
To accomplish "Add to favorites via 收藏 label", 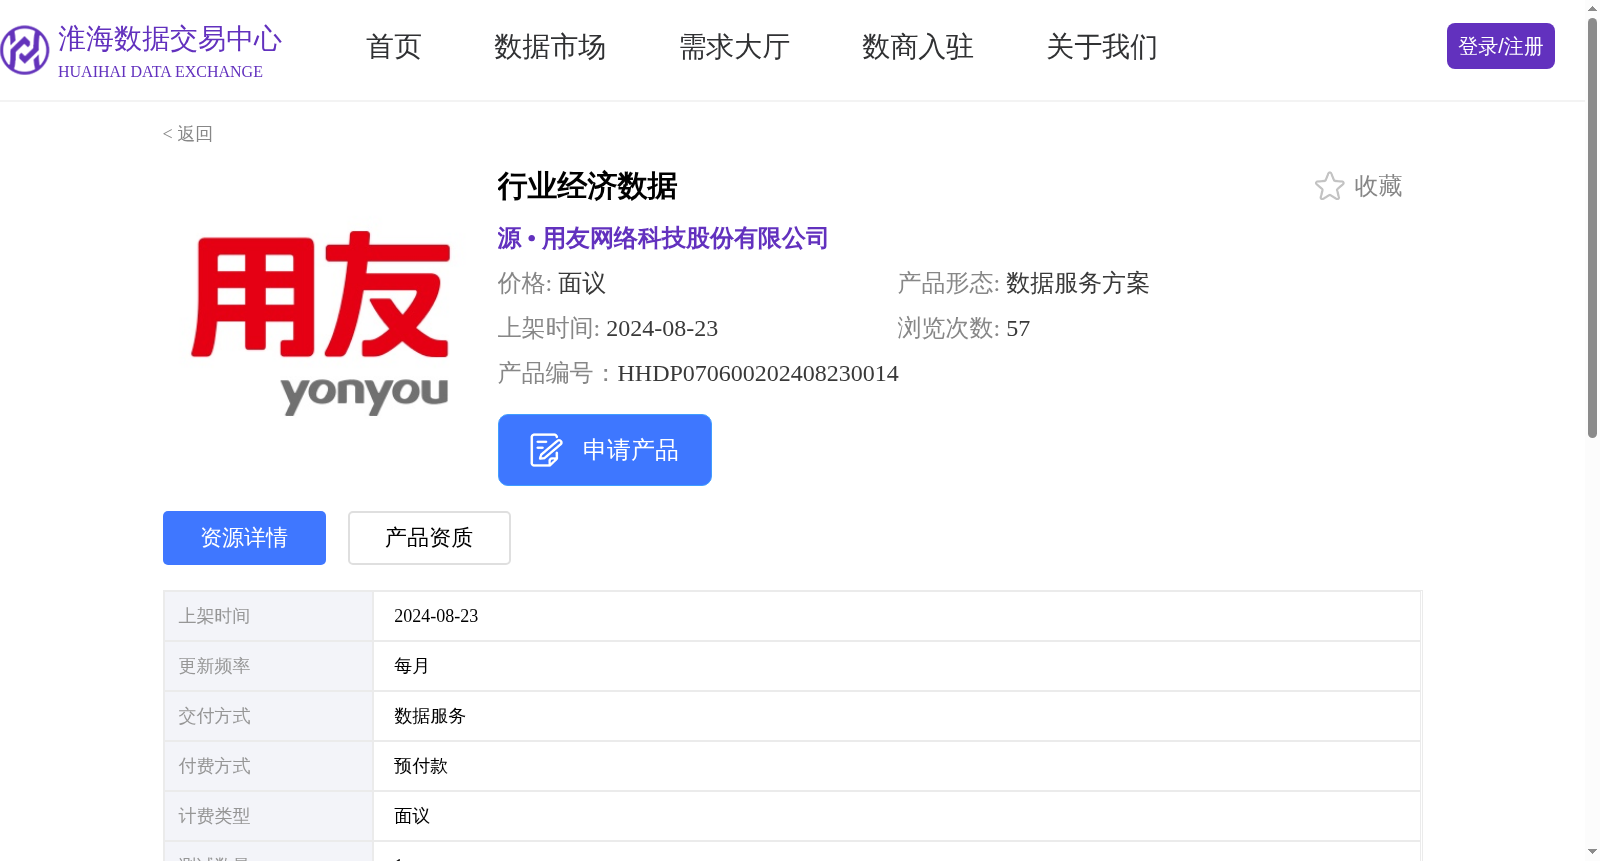I will click(x=1378, y=186).
